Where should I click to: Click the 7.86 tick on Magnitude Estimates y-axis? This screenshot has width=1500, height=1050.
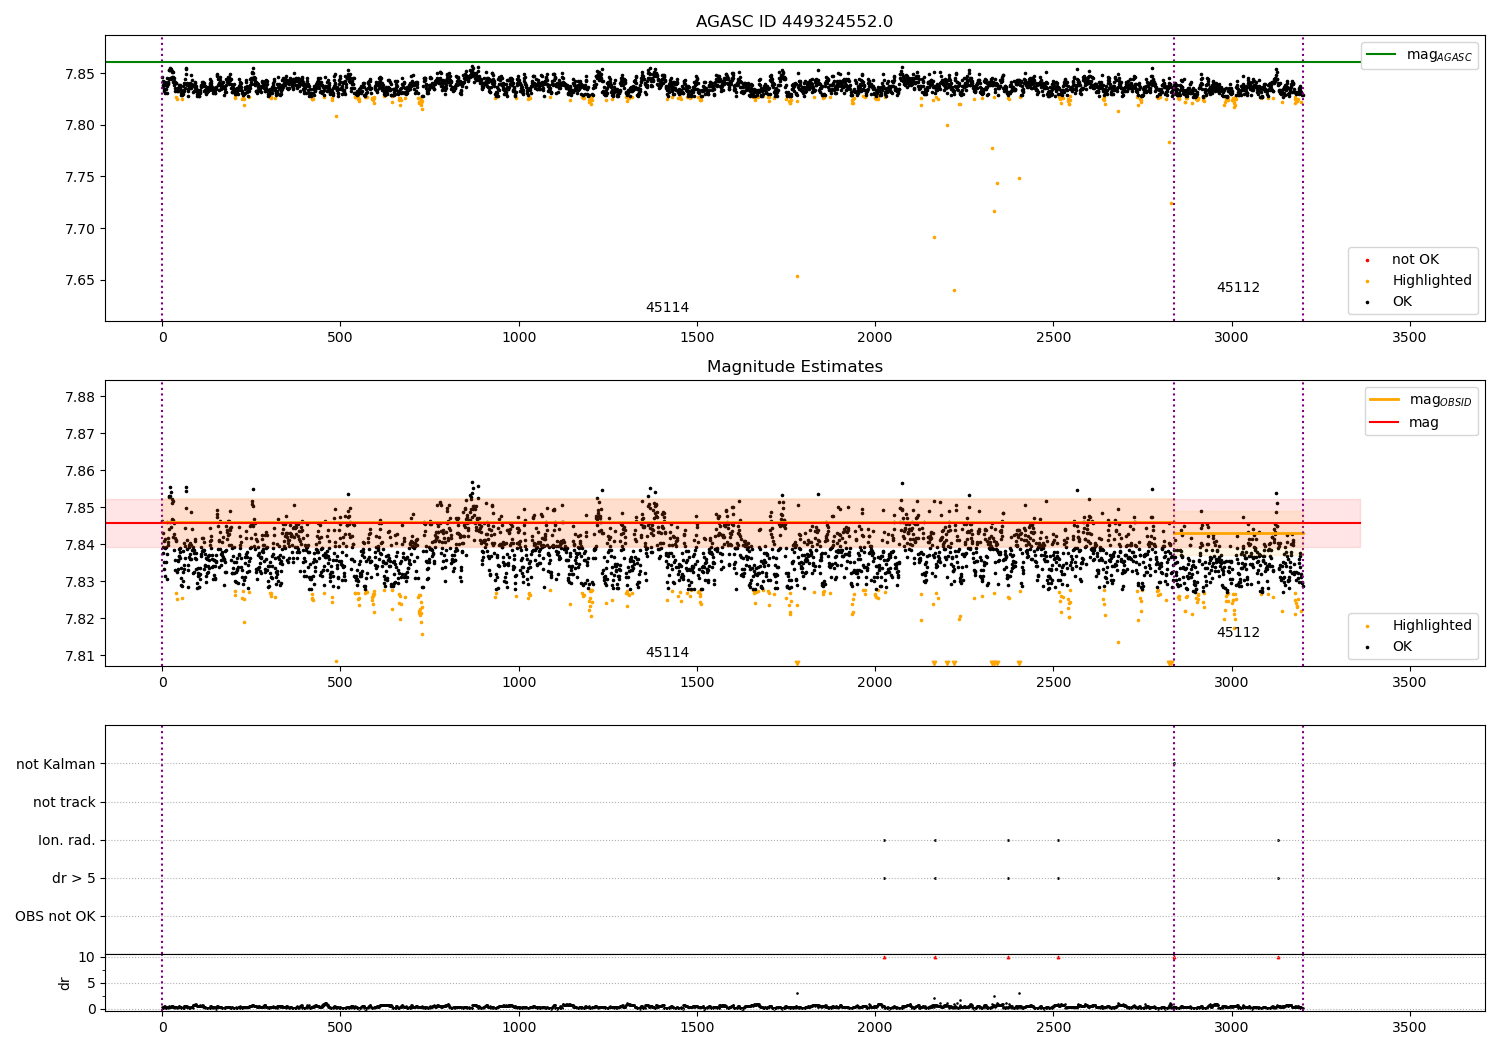pos(78,471)
